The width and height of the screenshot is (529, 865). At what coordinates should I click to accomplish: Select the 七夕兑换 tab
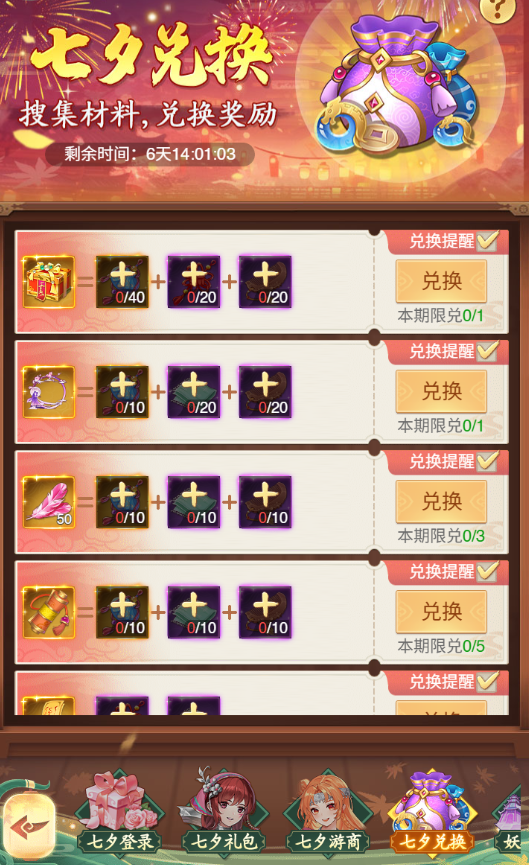(x=433, y=814)
